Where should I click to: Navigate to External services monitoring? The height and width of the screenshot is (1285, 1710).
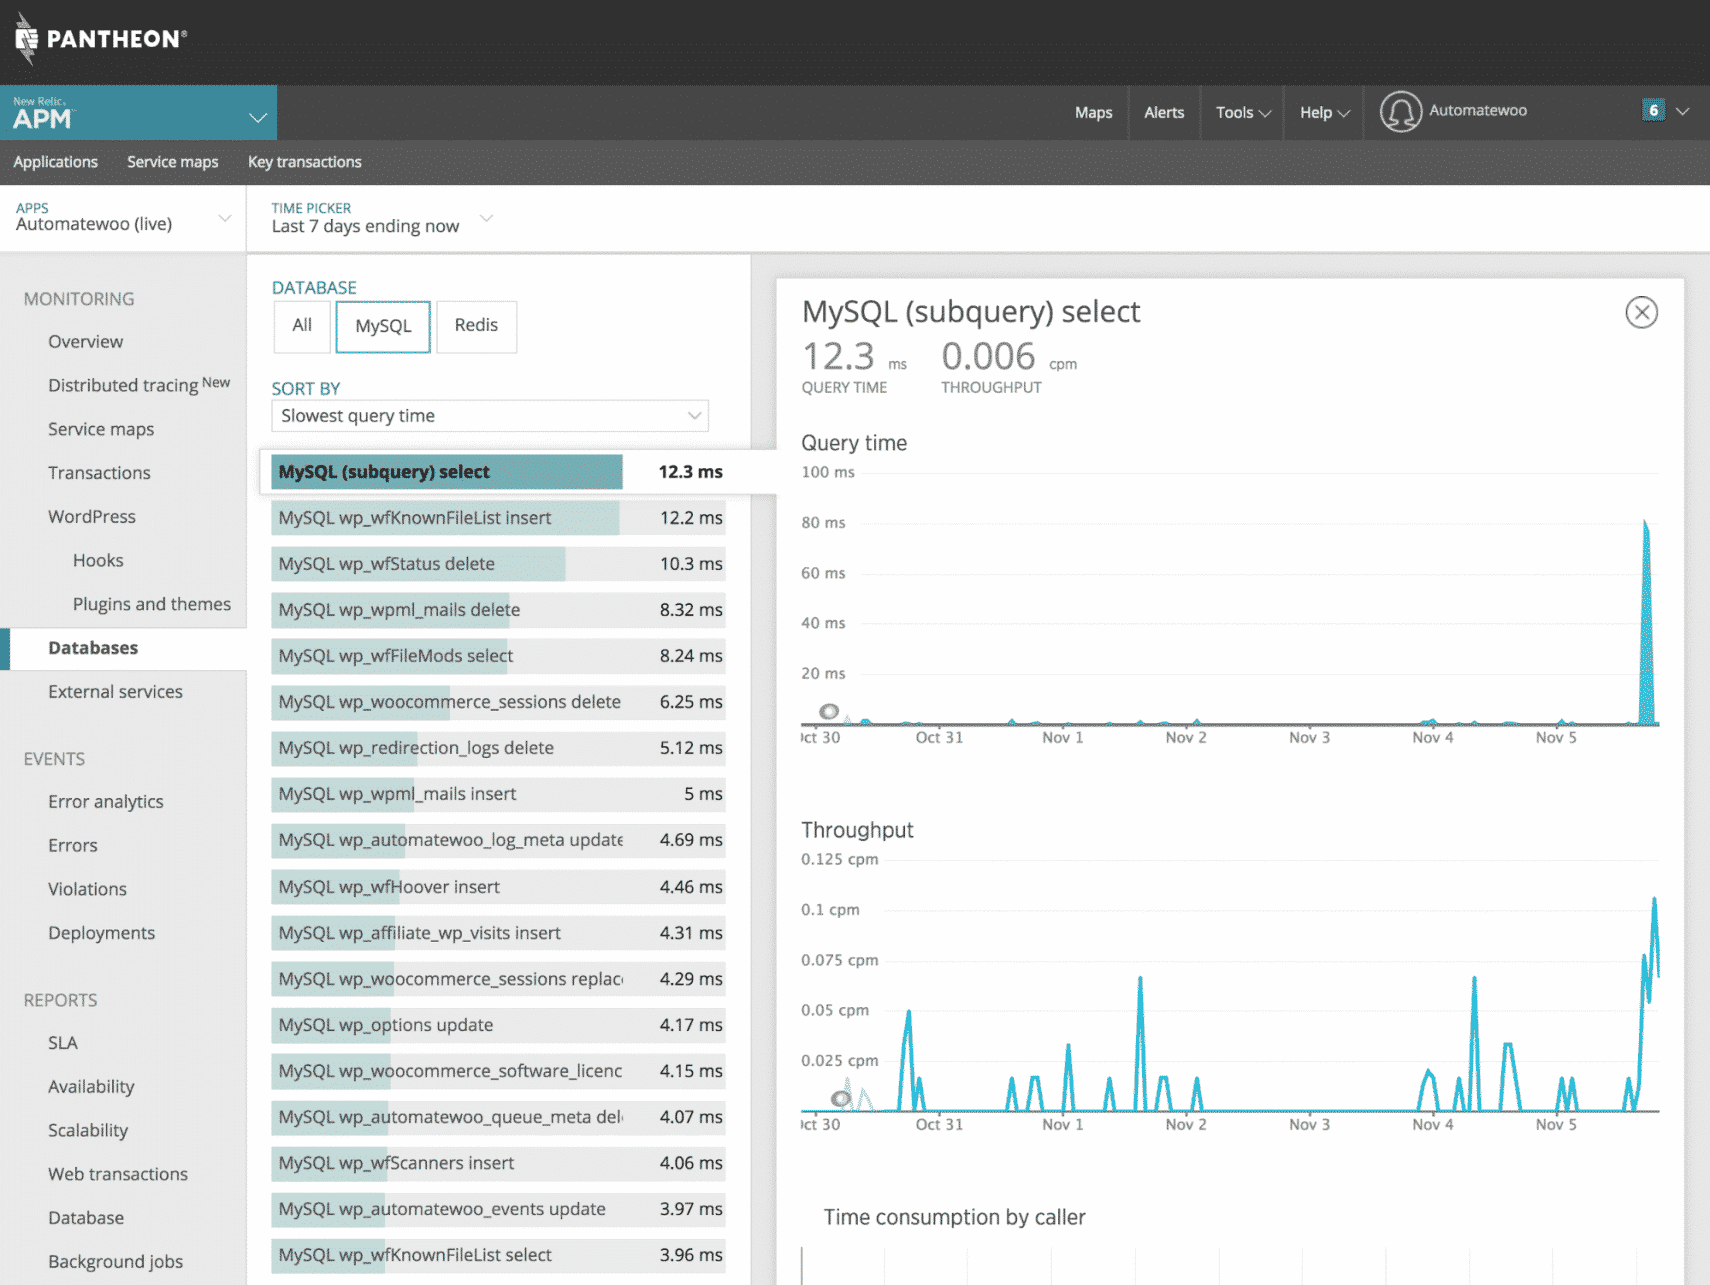[x=114, y=691]
